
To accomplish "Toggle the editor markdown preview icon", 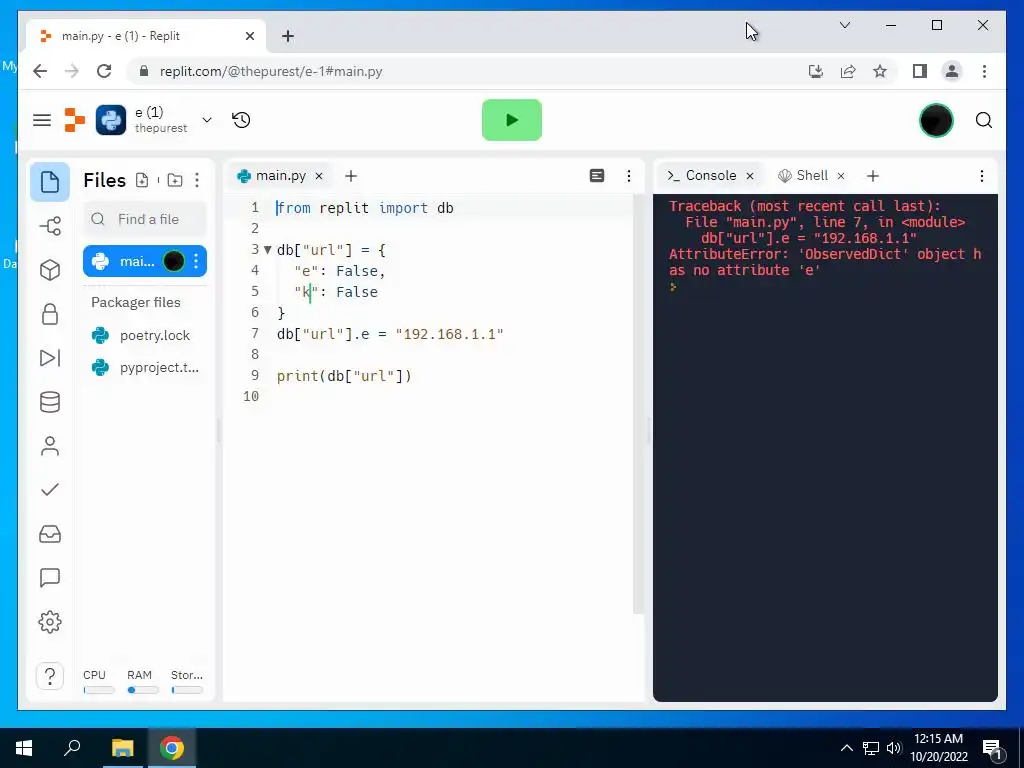I will click(597, 176).
